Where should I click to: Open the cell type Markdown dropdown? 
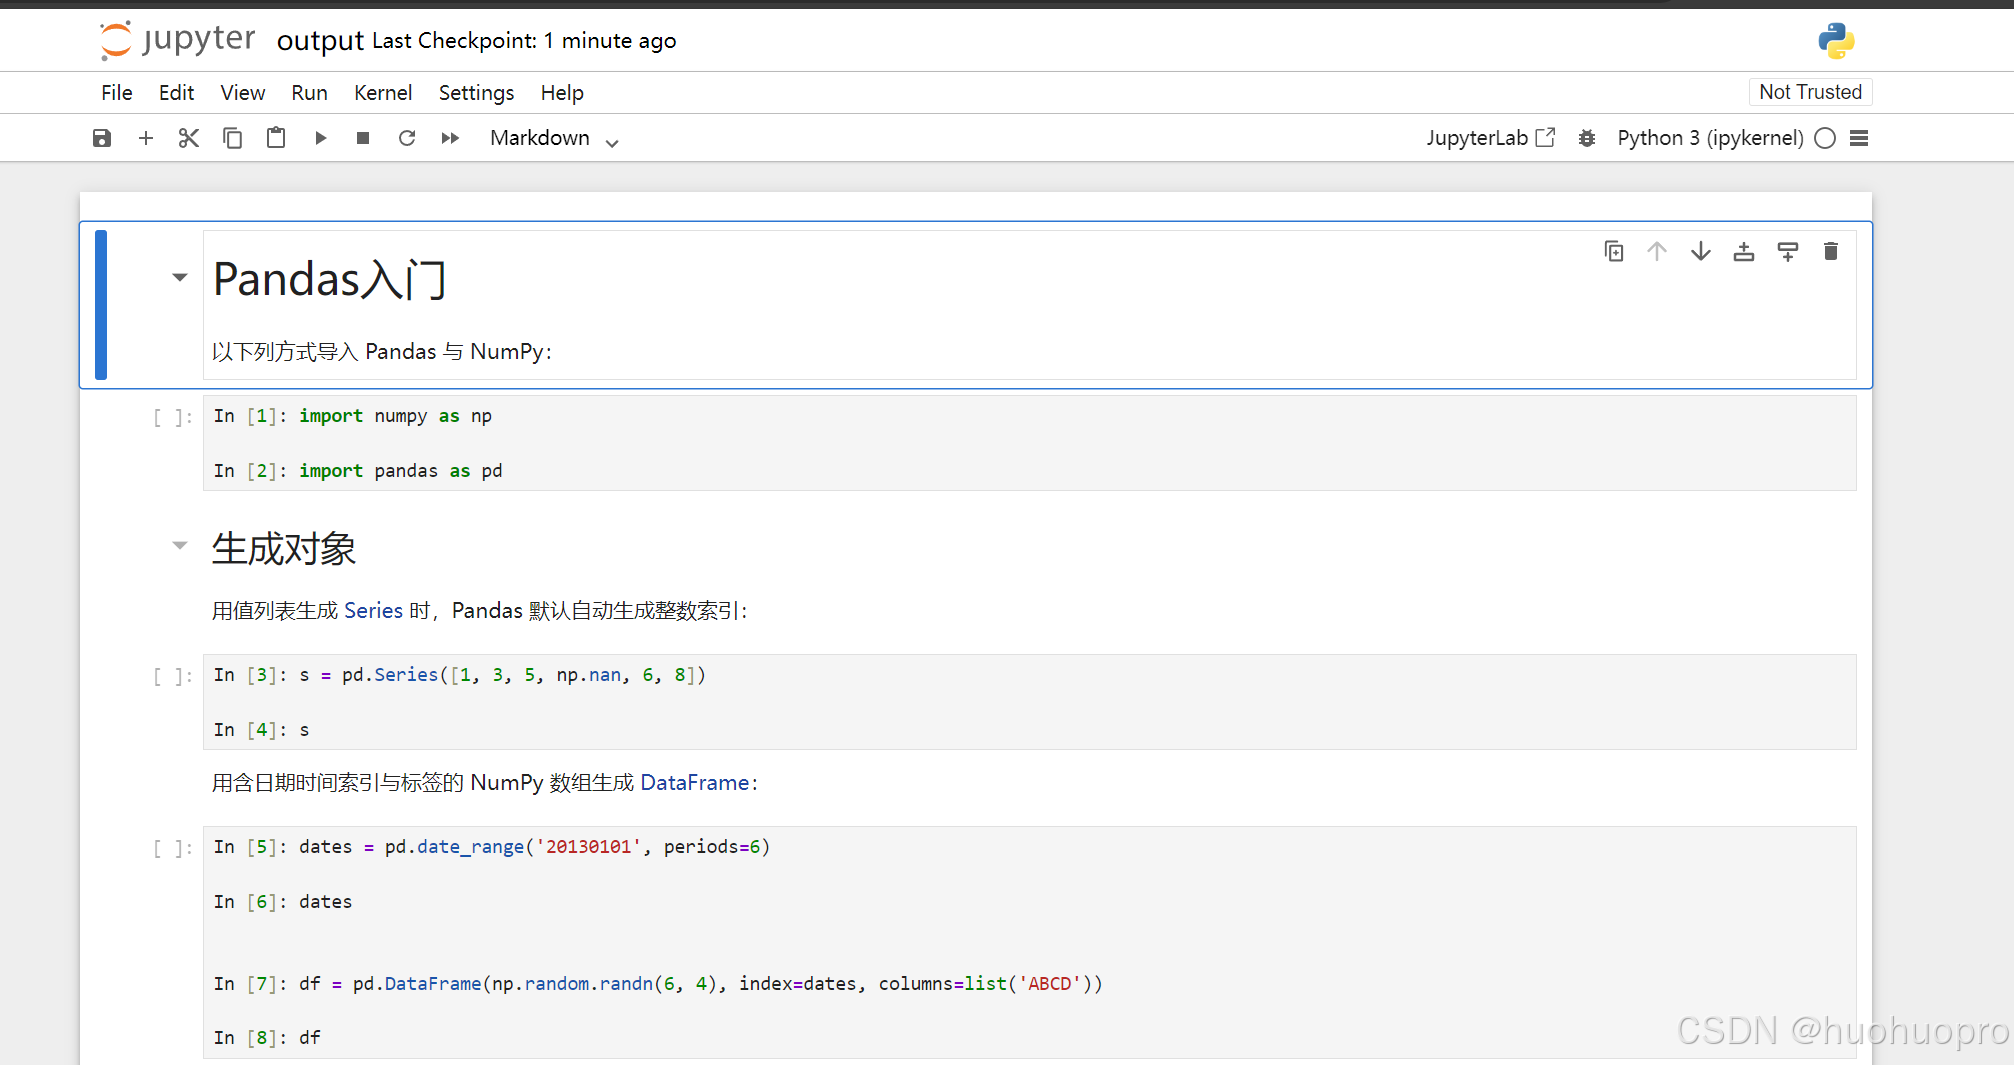554,138
